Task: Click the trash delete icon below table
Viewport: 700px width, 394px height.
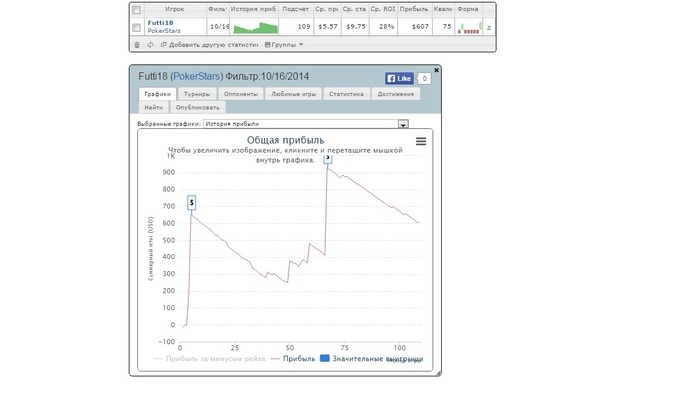Action: click(137, 45)
